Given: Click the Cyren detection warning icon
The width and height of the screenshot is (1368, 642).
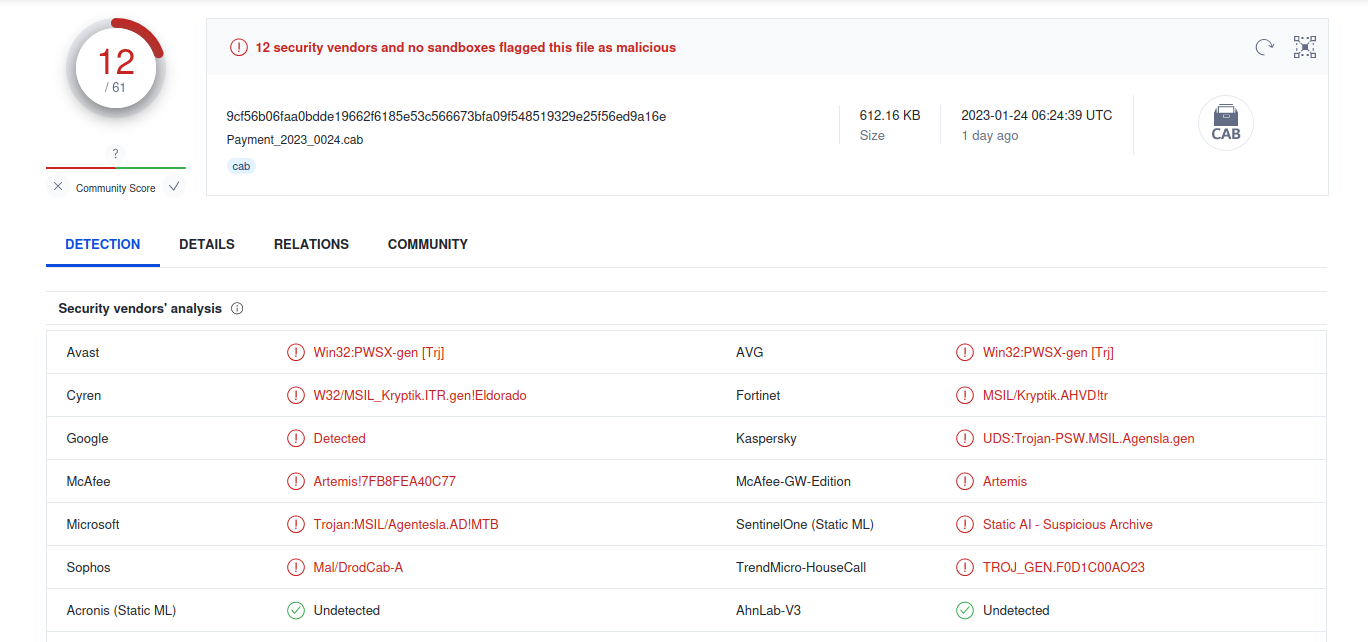Looking at the screenshot, I should [296, 395].
